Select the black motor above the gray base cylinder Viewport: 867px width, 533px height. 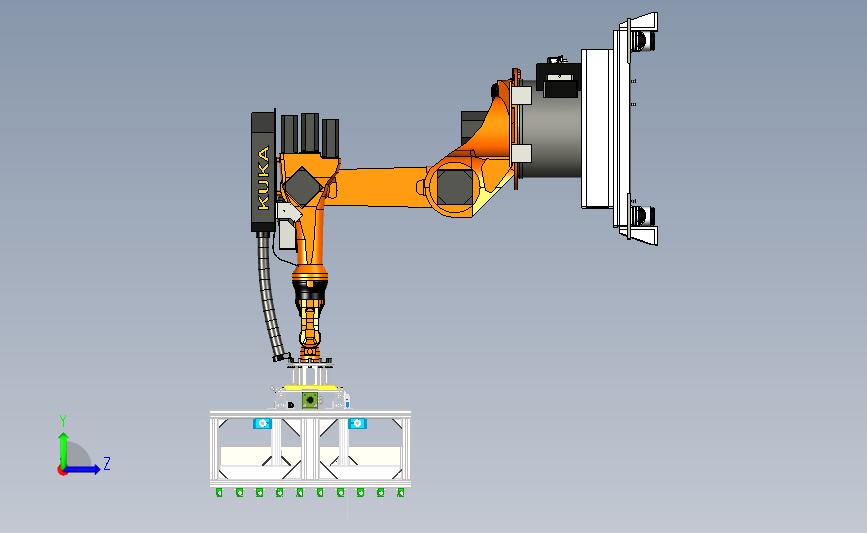pyautogui.click(x=558, y=80)
